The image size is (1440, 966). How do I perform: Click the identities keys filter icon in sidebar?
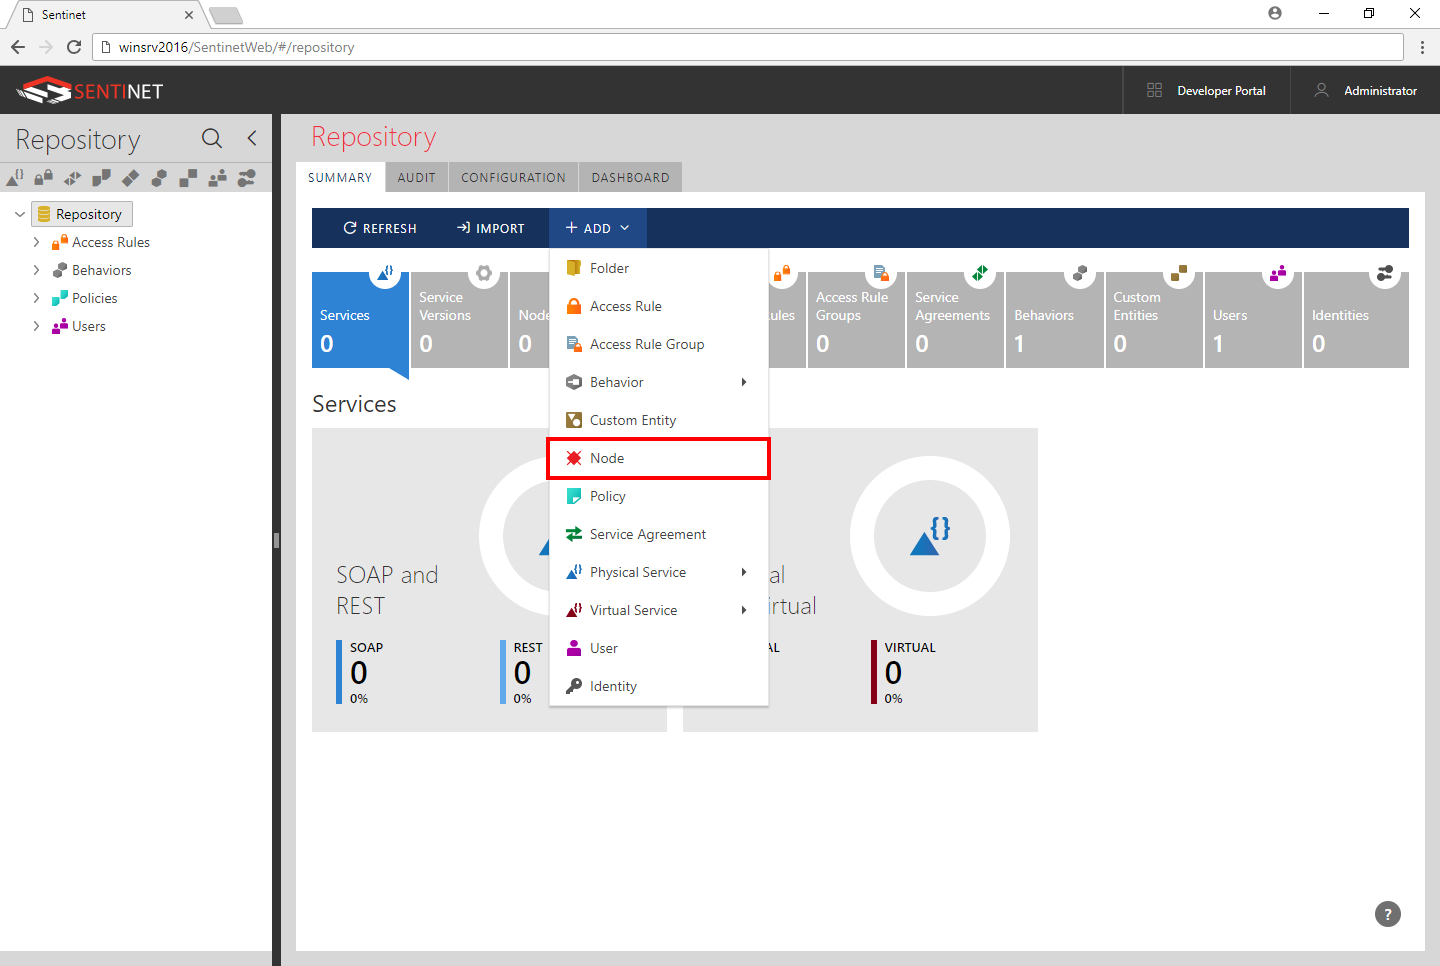pyautogui.click(x=246, y=178)
